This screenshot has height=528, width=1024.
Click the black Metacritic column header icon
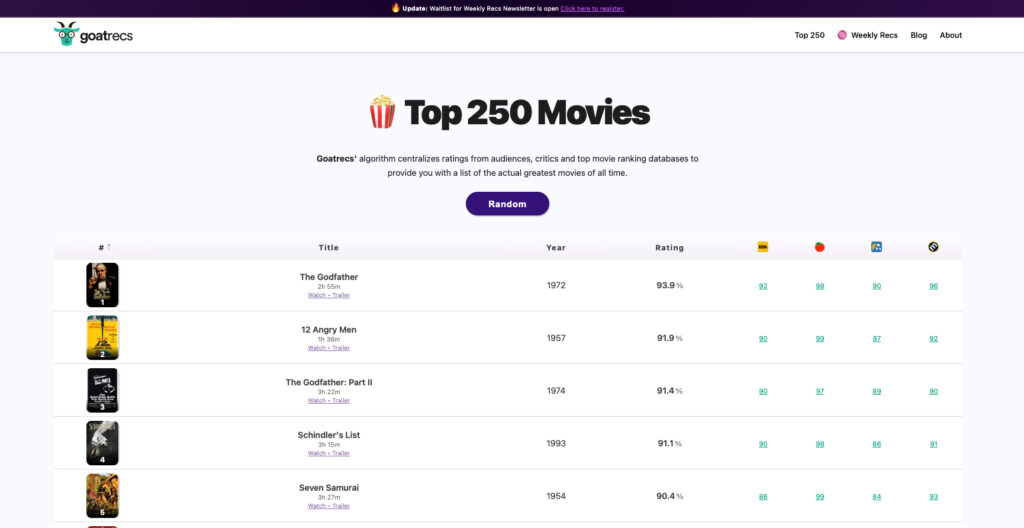(933, 247)
